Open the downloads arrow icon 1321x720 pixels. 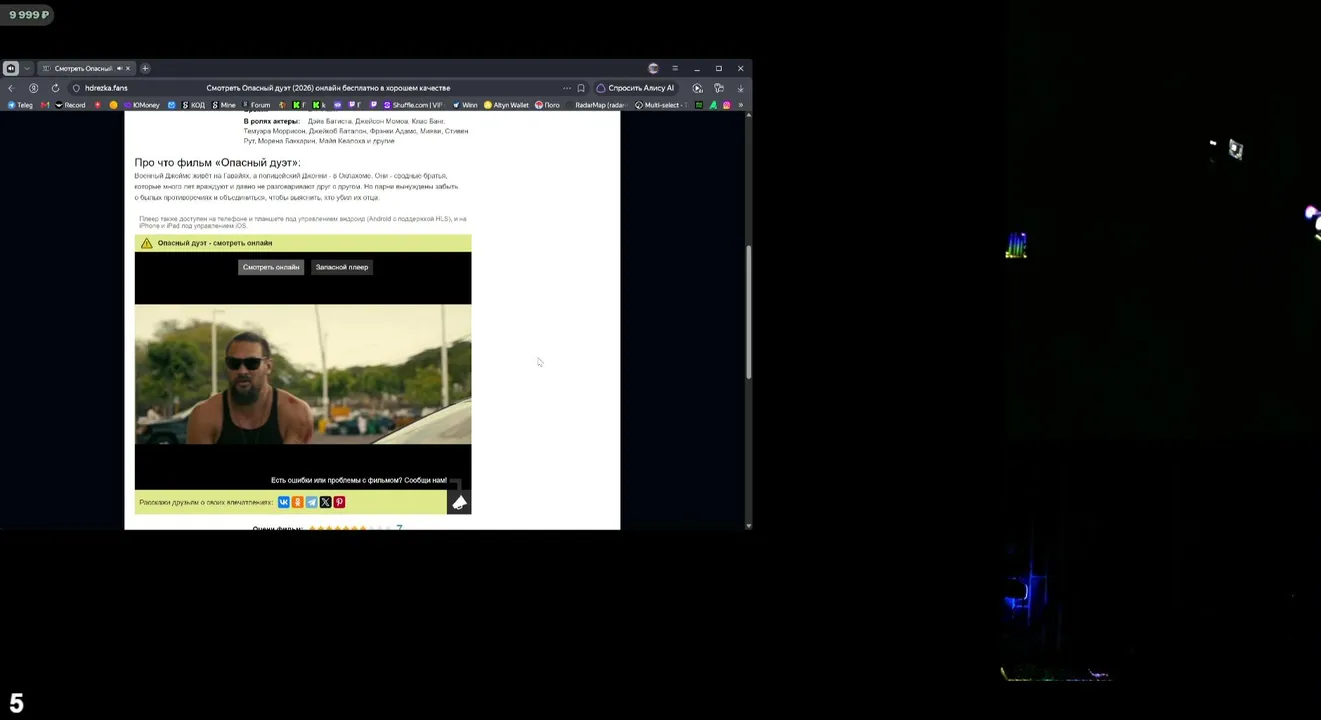pyautogui.click(x=740, y=88)
